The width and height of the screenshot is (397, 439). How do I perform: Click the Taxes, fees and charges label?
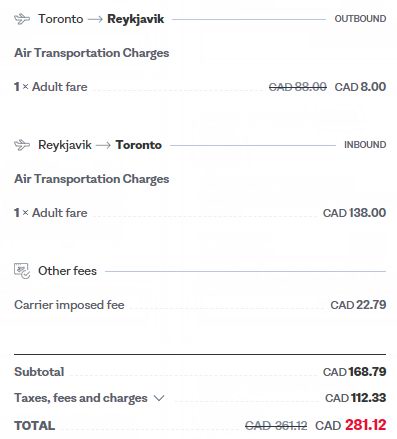pyautogui.click(x=81, y=398)
